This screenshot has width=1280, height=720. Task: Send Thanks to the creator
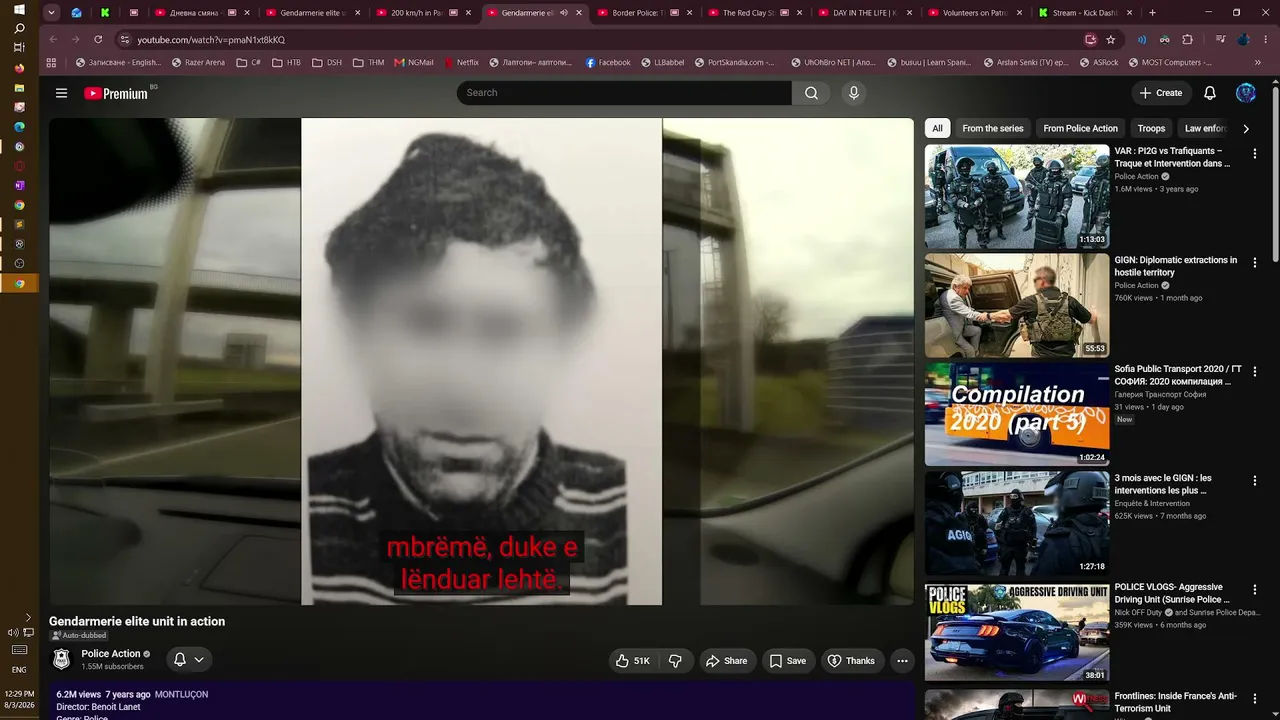(x=851, y=661)
